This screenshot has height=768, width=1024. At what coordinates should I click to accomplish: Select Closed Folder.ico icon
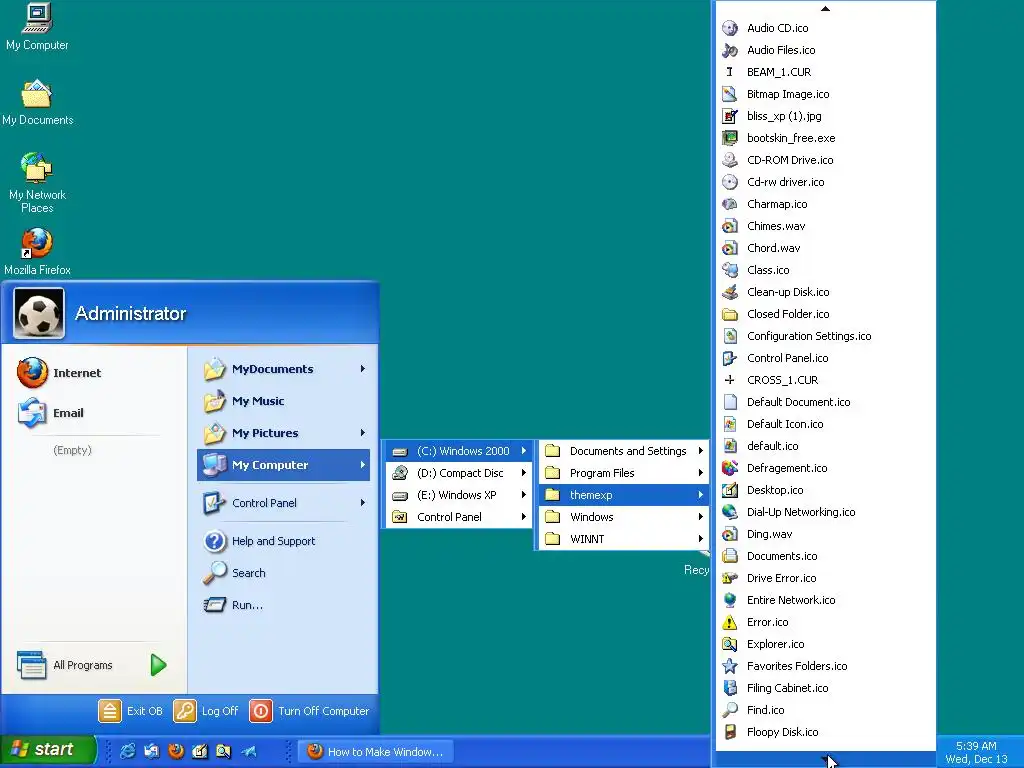[729, 314]
